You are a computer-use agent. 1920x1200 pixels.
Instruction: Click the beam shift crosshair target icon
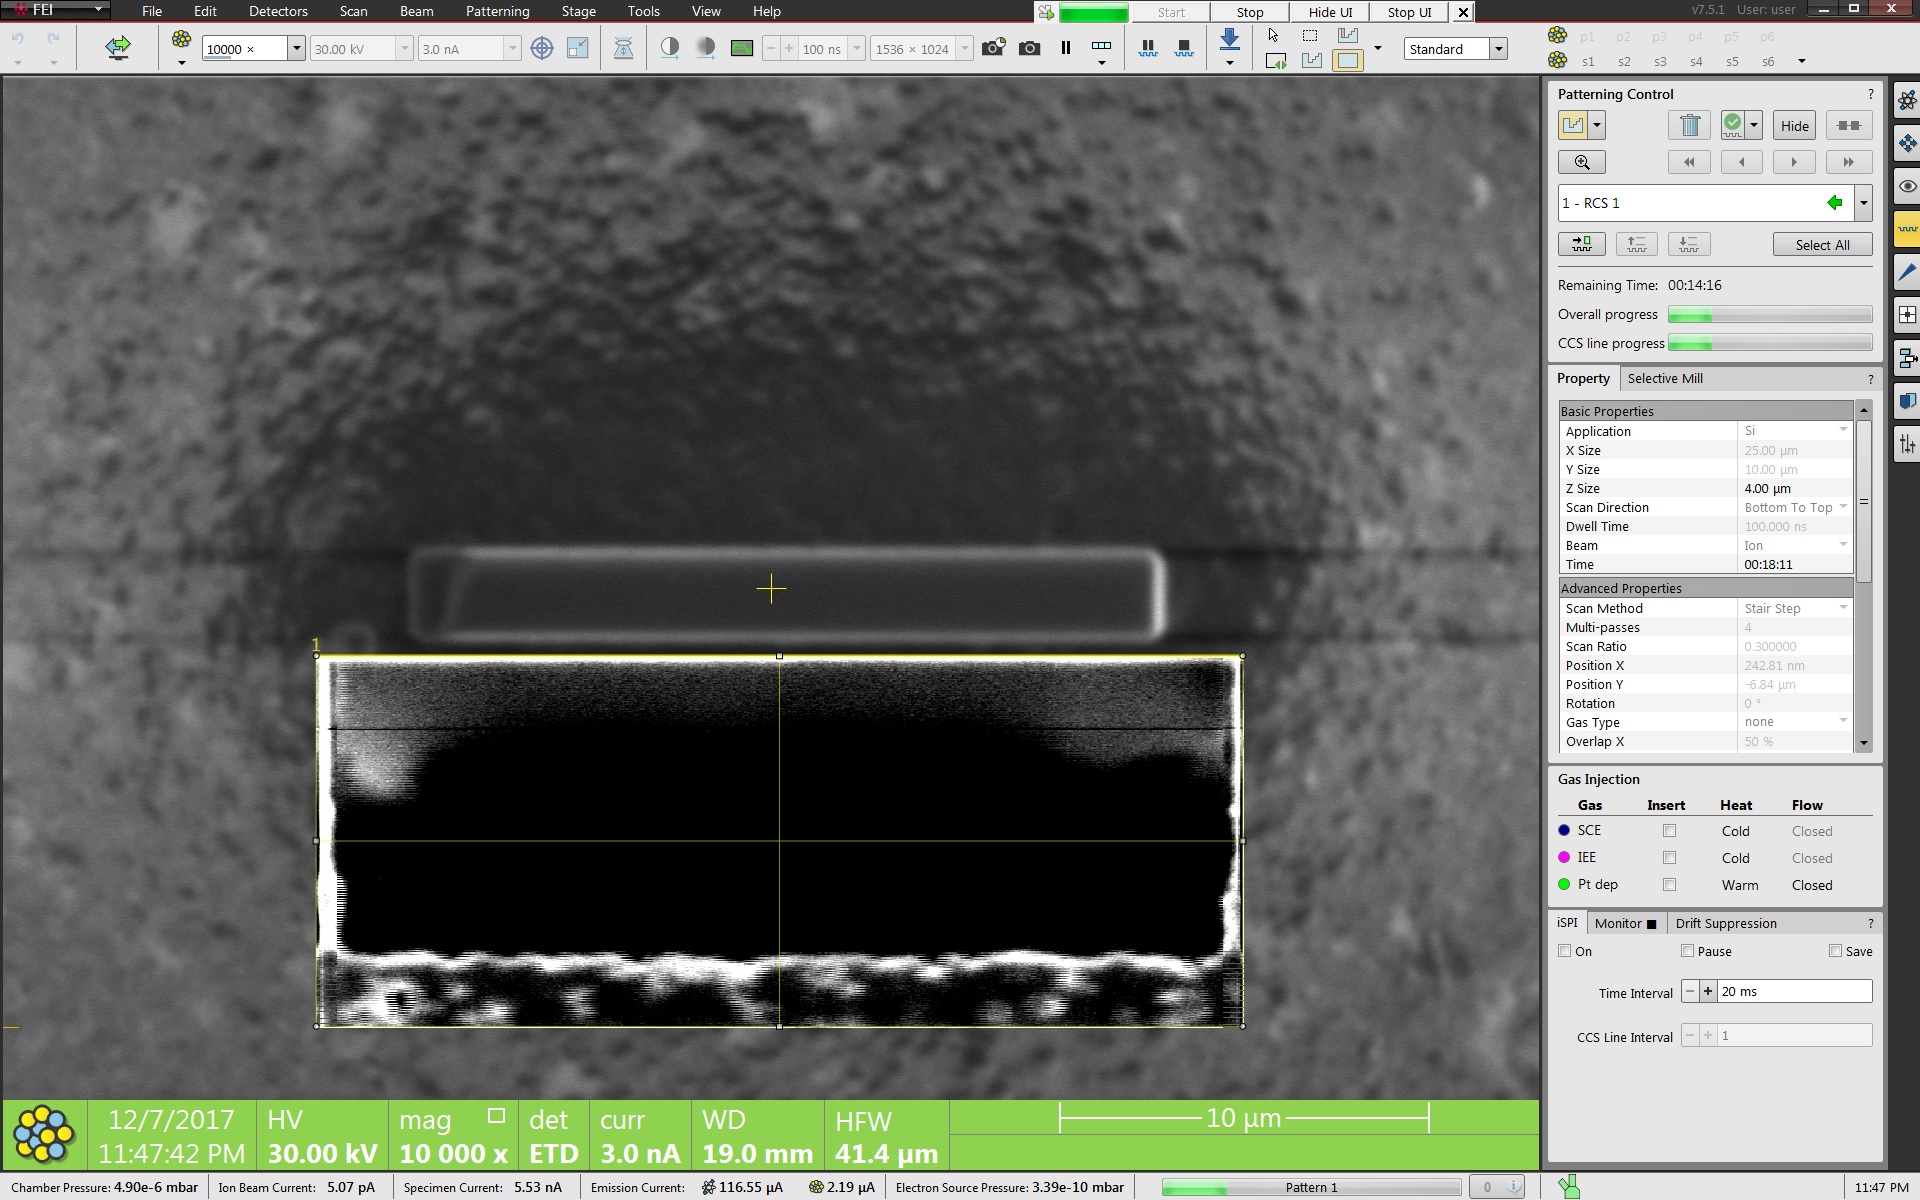pos(541,48)
